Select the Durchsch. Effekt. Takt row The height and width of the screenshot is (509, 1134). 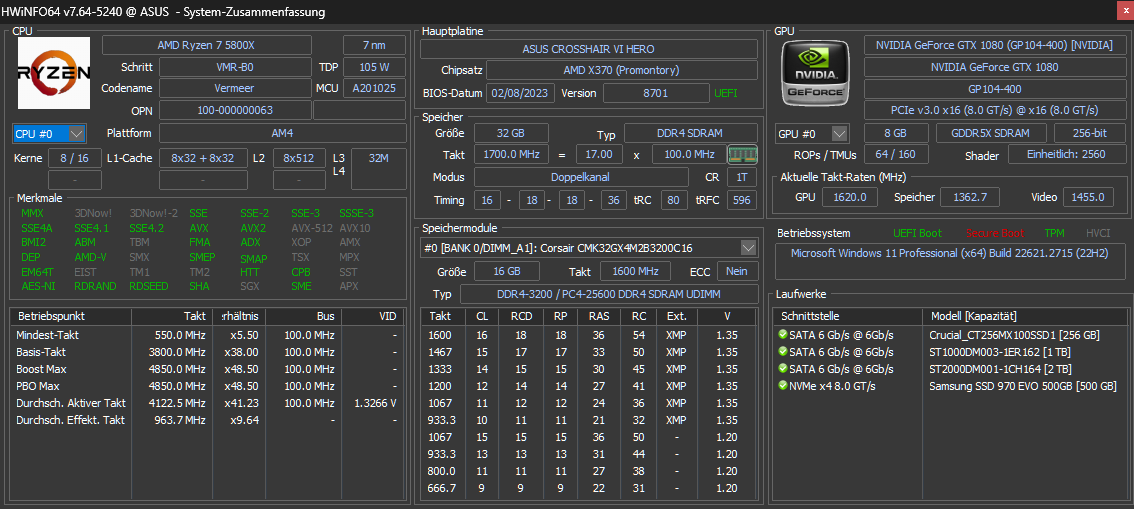pyautogui.click(x=207, y=419)
